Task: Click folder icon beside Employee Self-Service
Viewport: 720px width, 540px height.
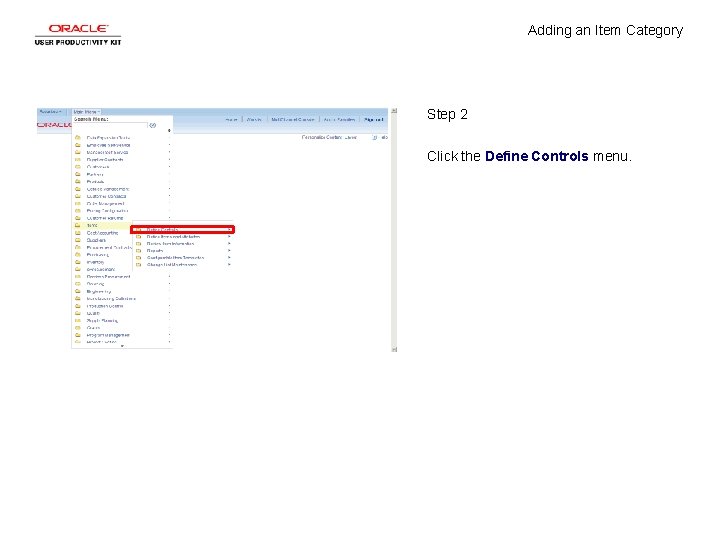Action: (78, 145)
